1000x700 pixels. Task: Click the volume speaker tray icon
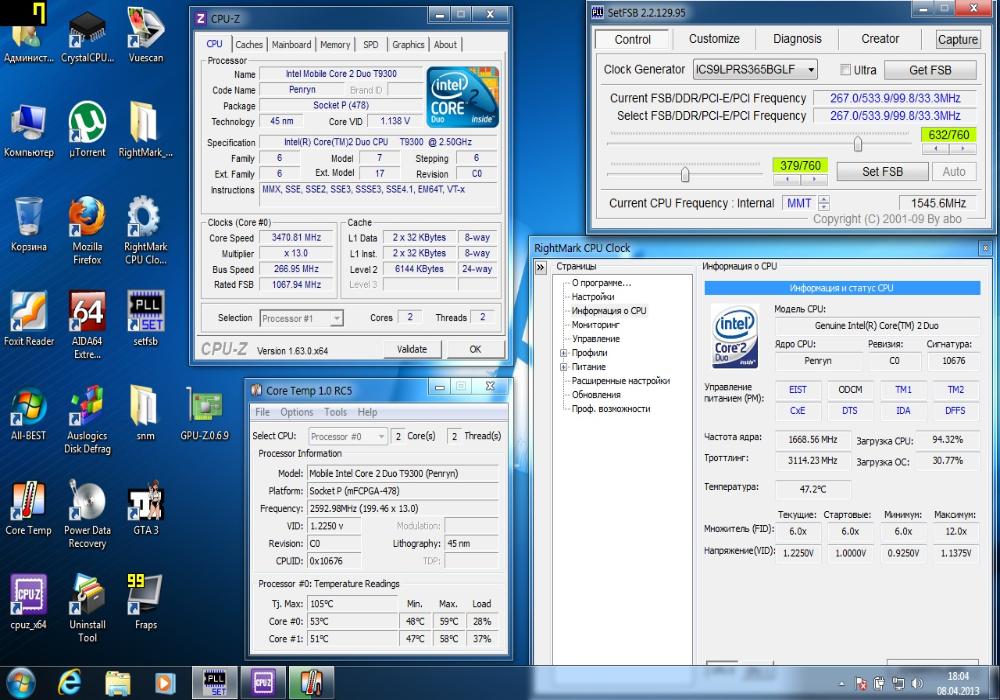tap(917, 683)
